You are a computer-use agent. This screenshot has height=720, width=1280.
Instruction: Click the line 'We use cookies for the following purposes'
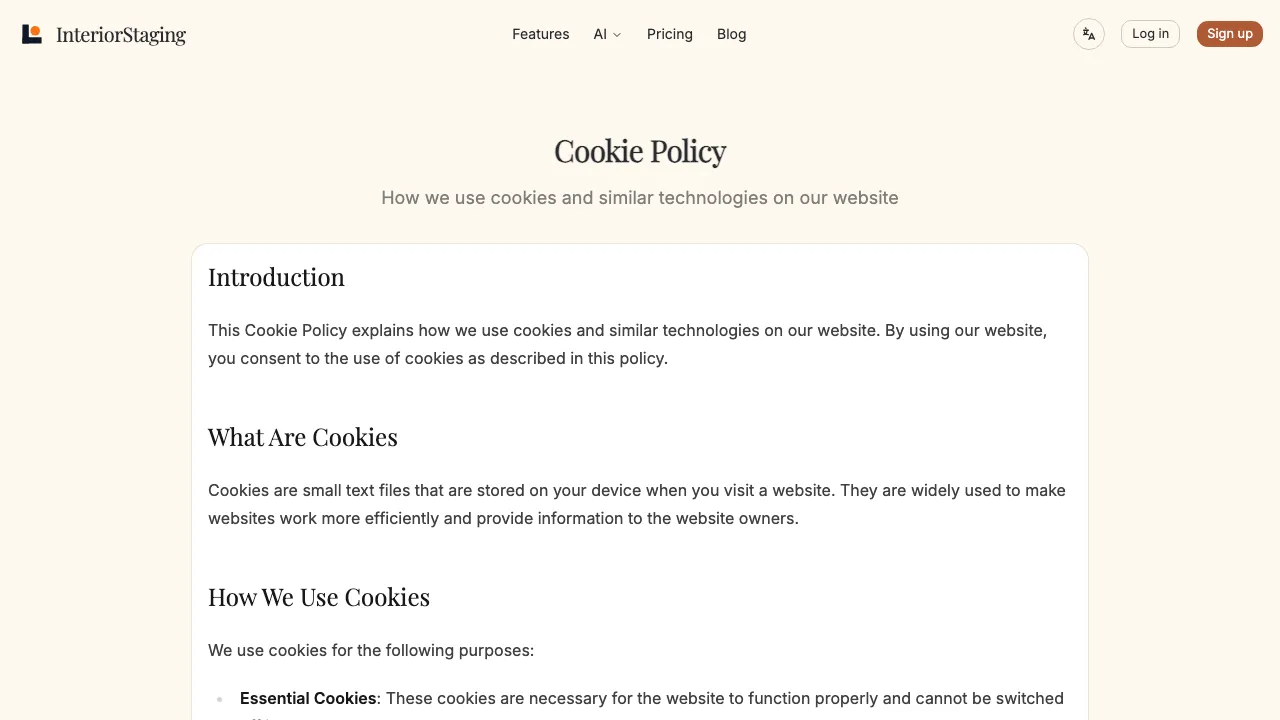tap(371, 650)
